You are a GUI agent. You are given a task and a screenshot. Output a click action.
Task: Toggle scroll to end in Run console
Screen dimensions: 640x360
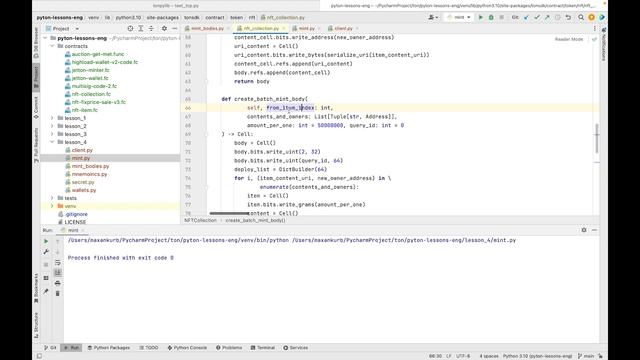tap(58, 273)
